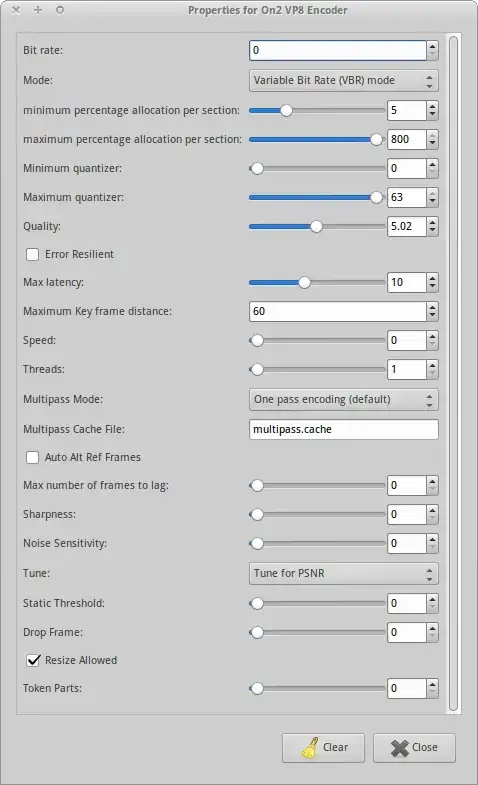Click the Quality spin box value 5.02

click(x=407, y=226)
